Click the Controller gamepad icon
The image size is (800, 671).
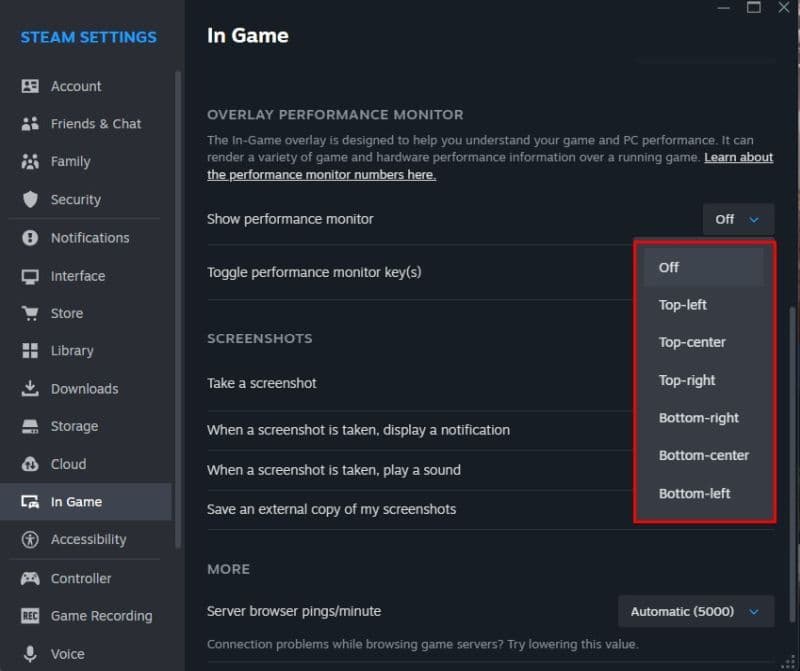tap(30, 578)
